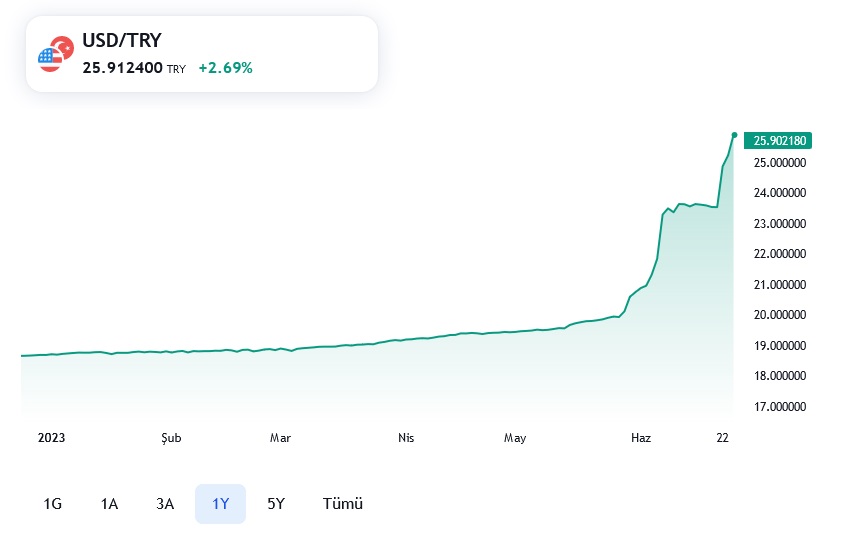Click the +2.69% change percentage
The height and width of the screenshot is (543, 859).
(x=225, y=68)
